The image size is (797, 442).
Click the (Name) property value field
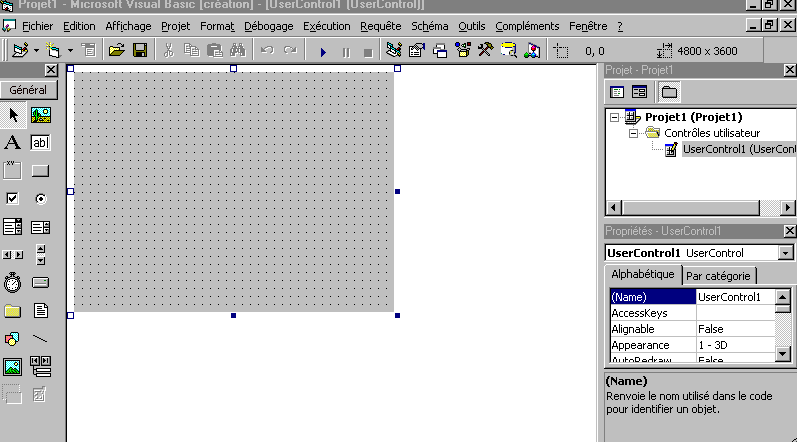(x=735, y=297)
